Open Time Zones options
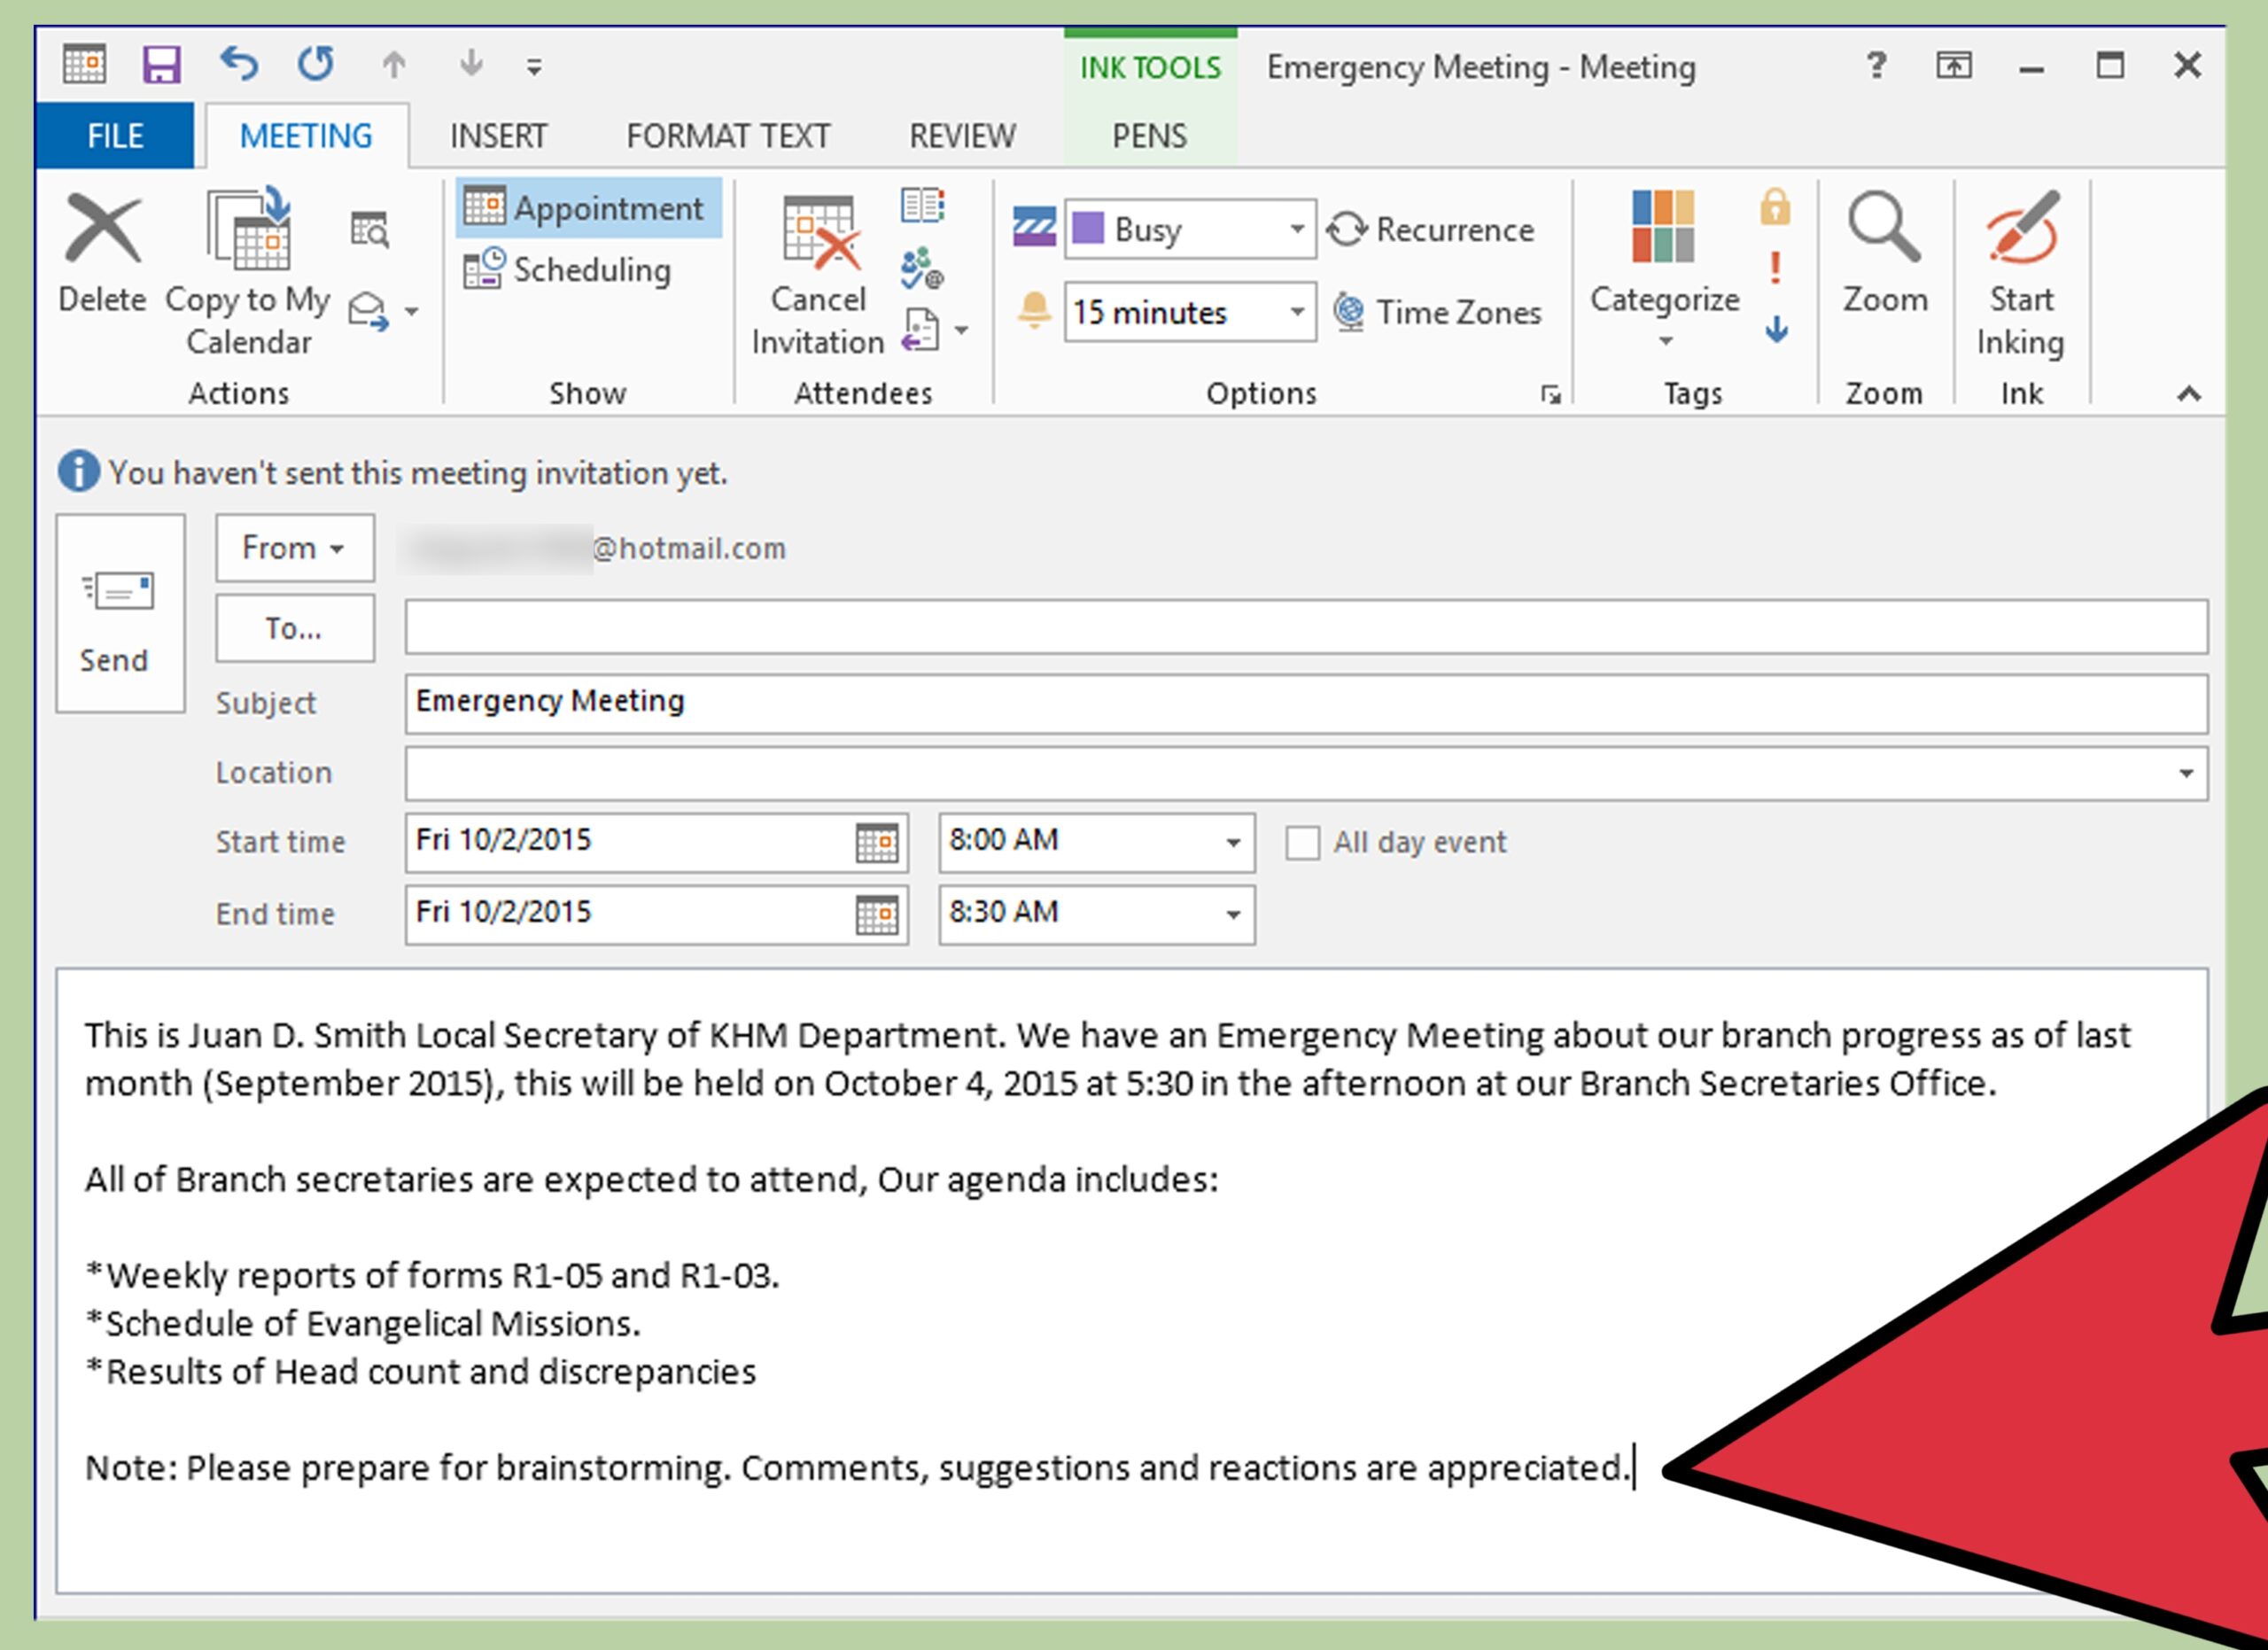The height and width of the screenshot is (1650, 2268). 1440,311
